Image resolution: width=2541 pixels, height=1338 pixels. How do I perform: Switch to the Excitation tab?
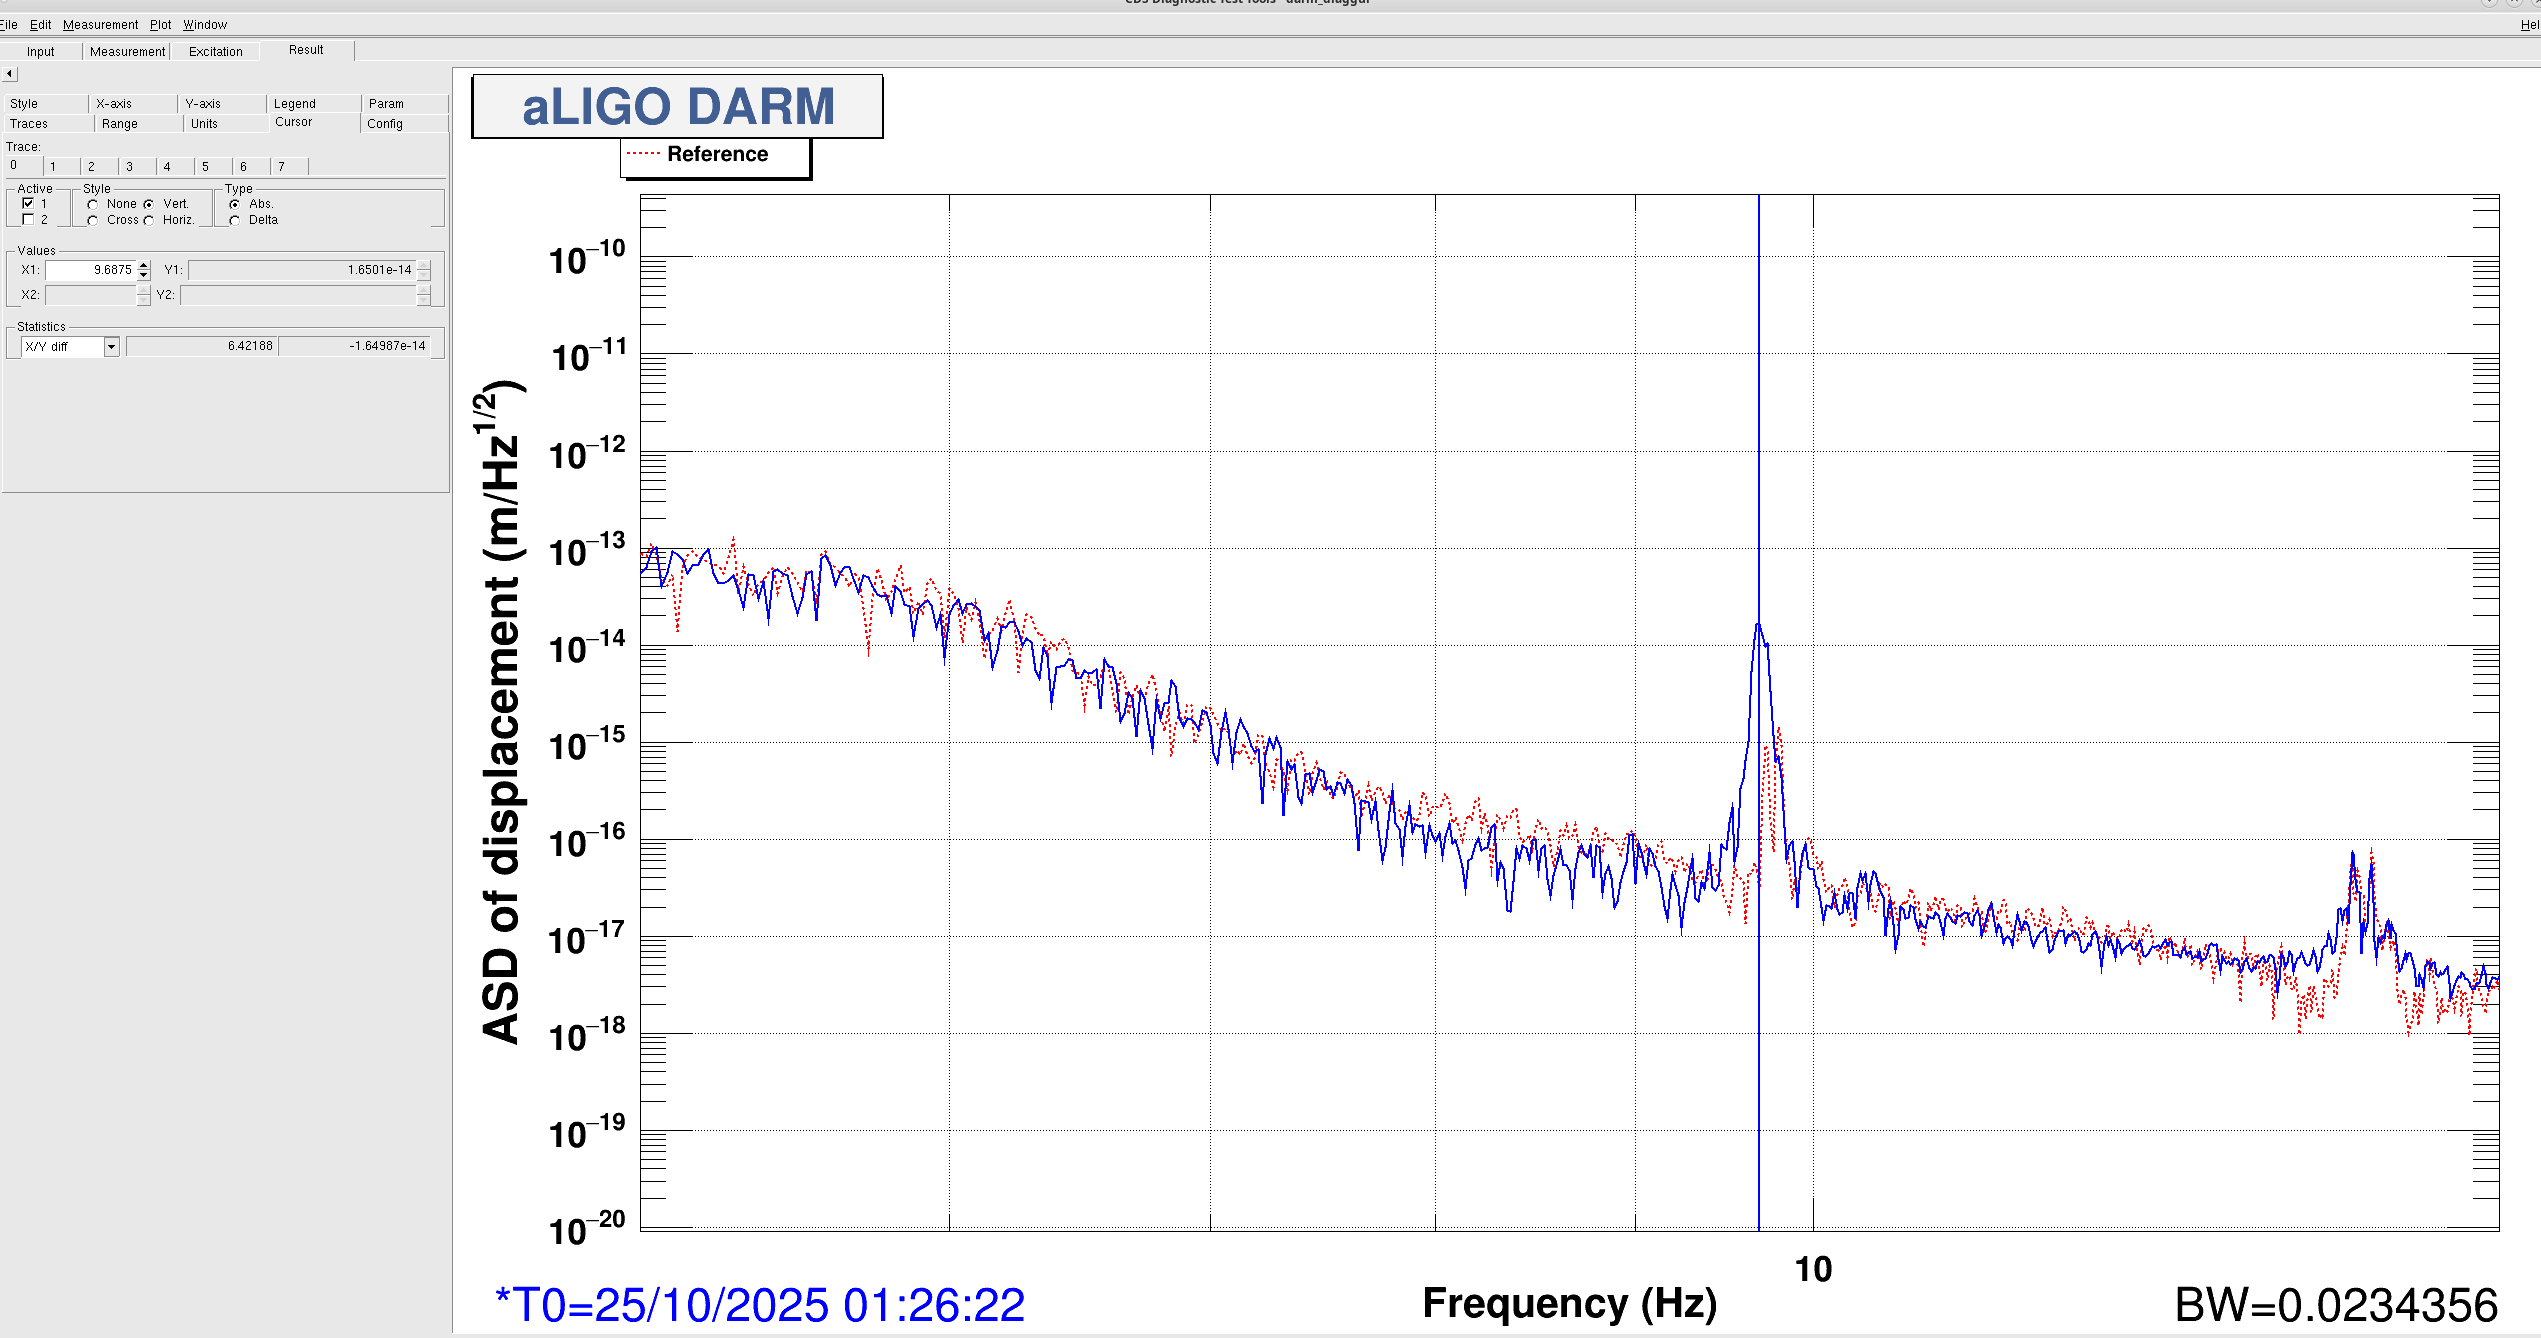215,52
